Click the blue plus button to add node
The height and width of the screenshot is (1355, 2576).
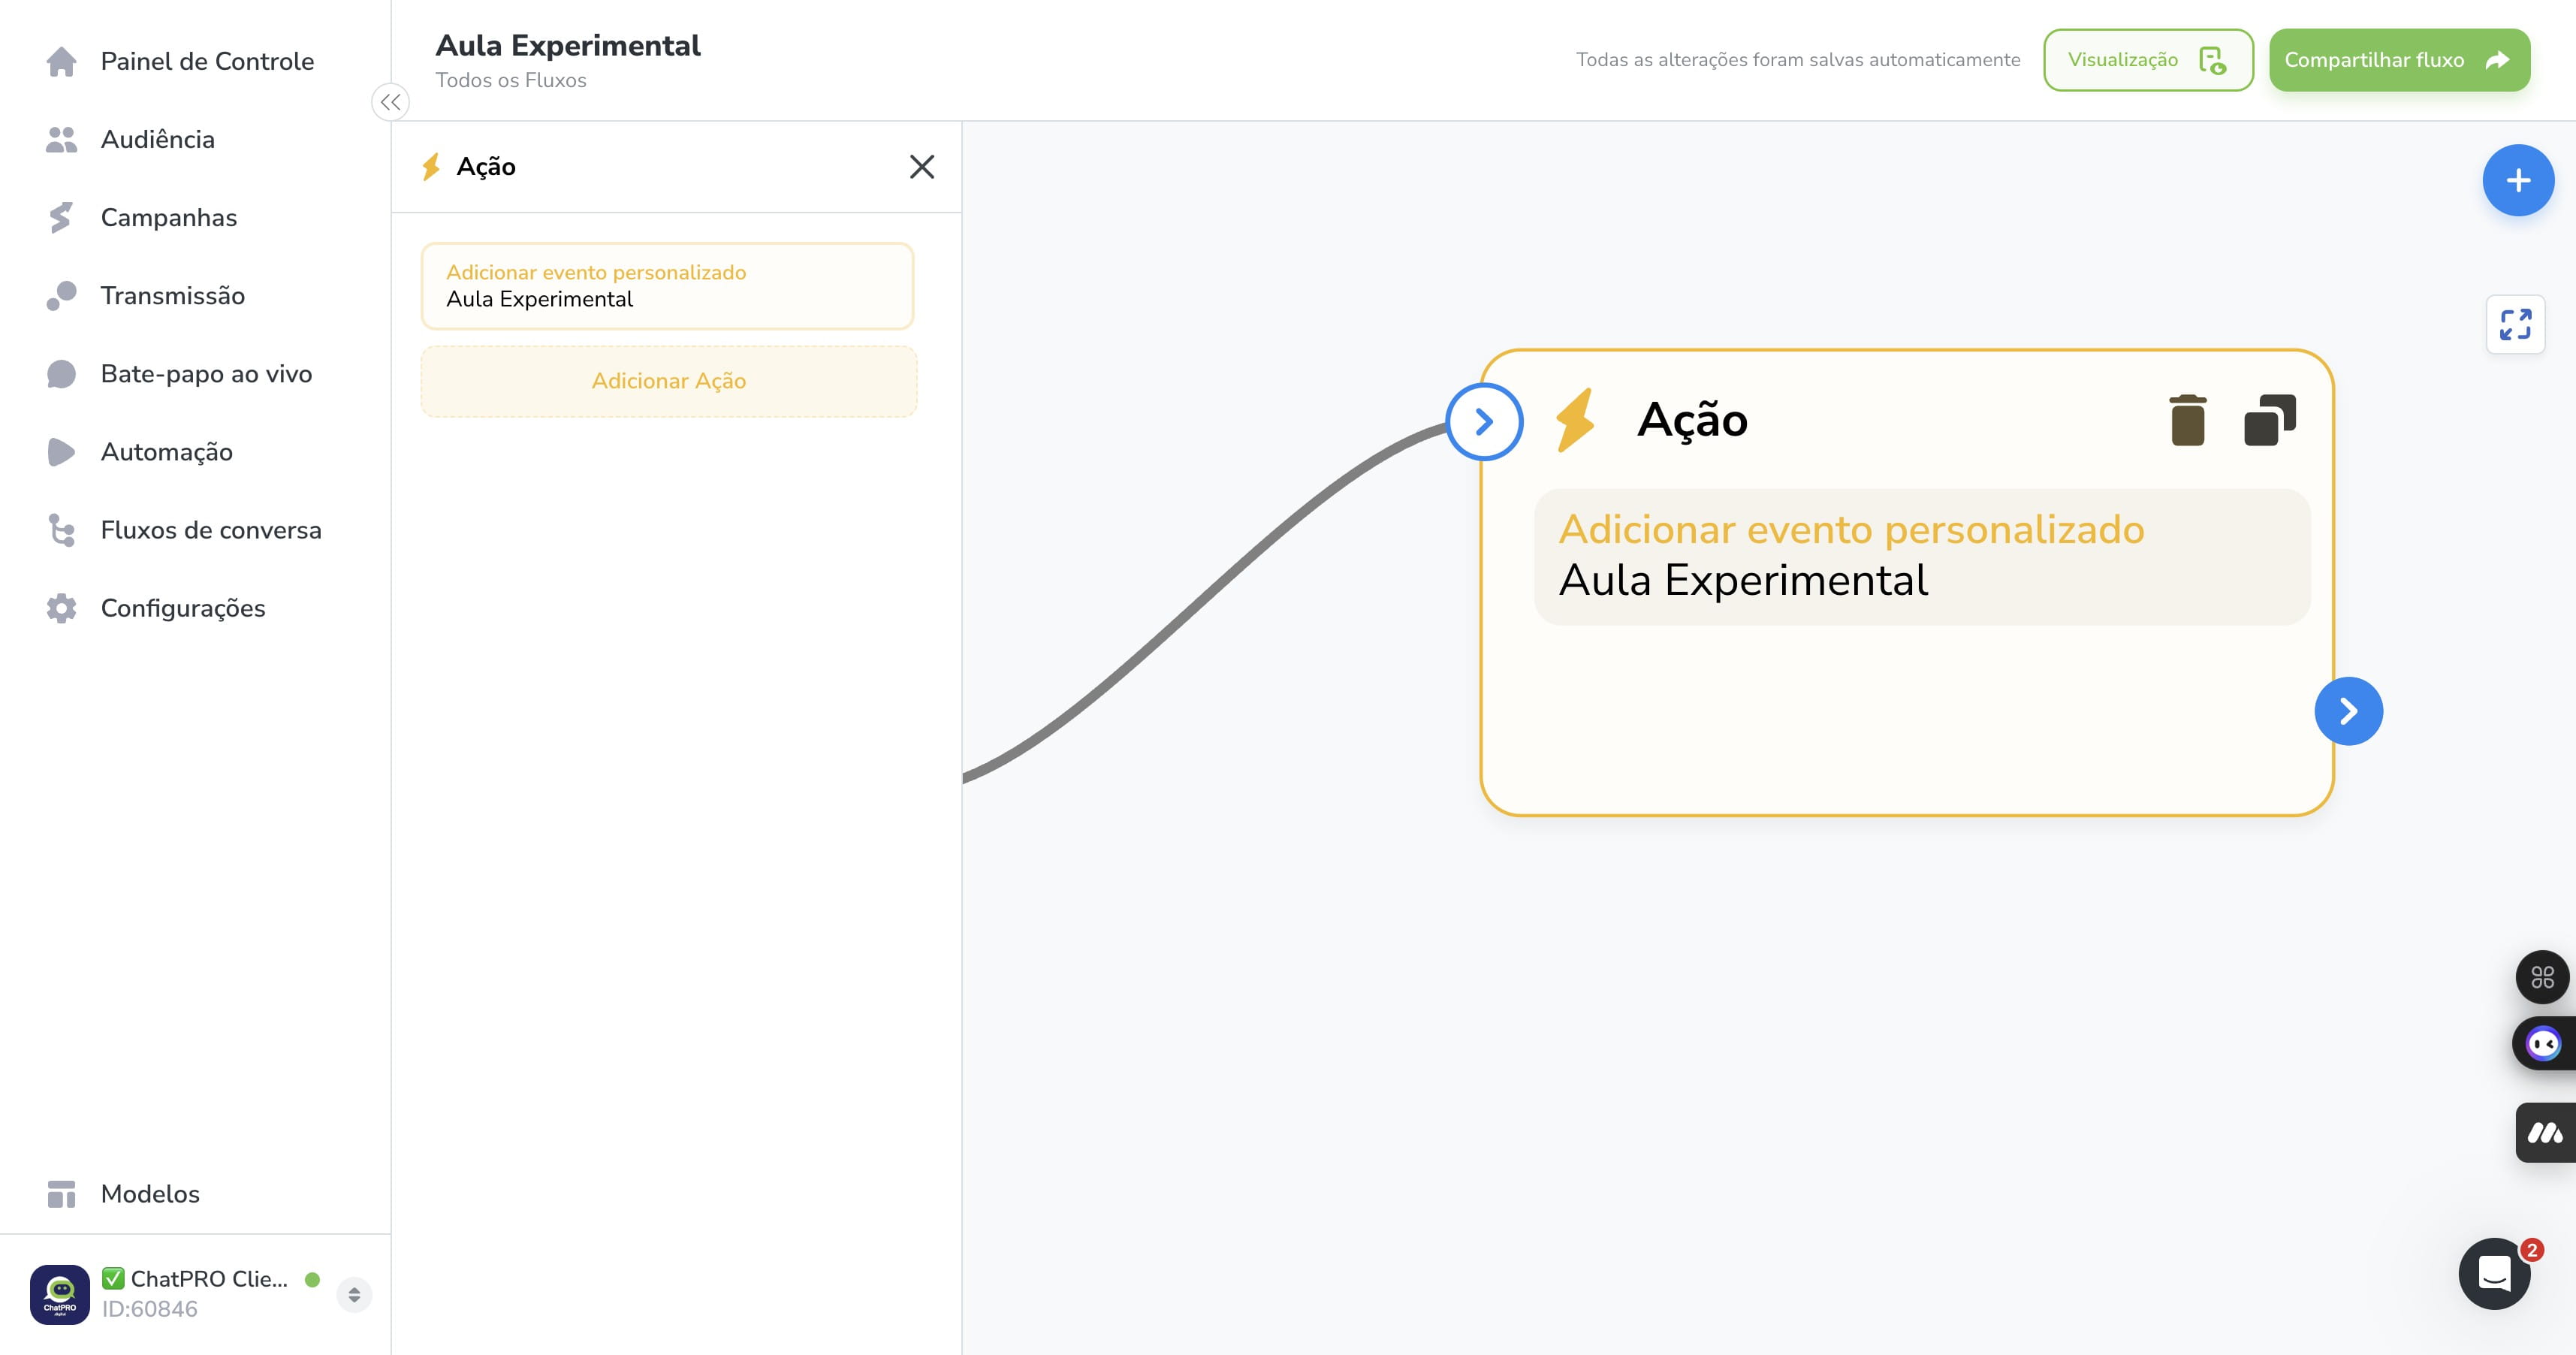pyautogui.click(x=2518, y=181)
